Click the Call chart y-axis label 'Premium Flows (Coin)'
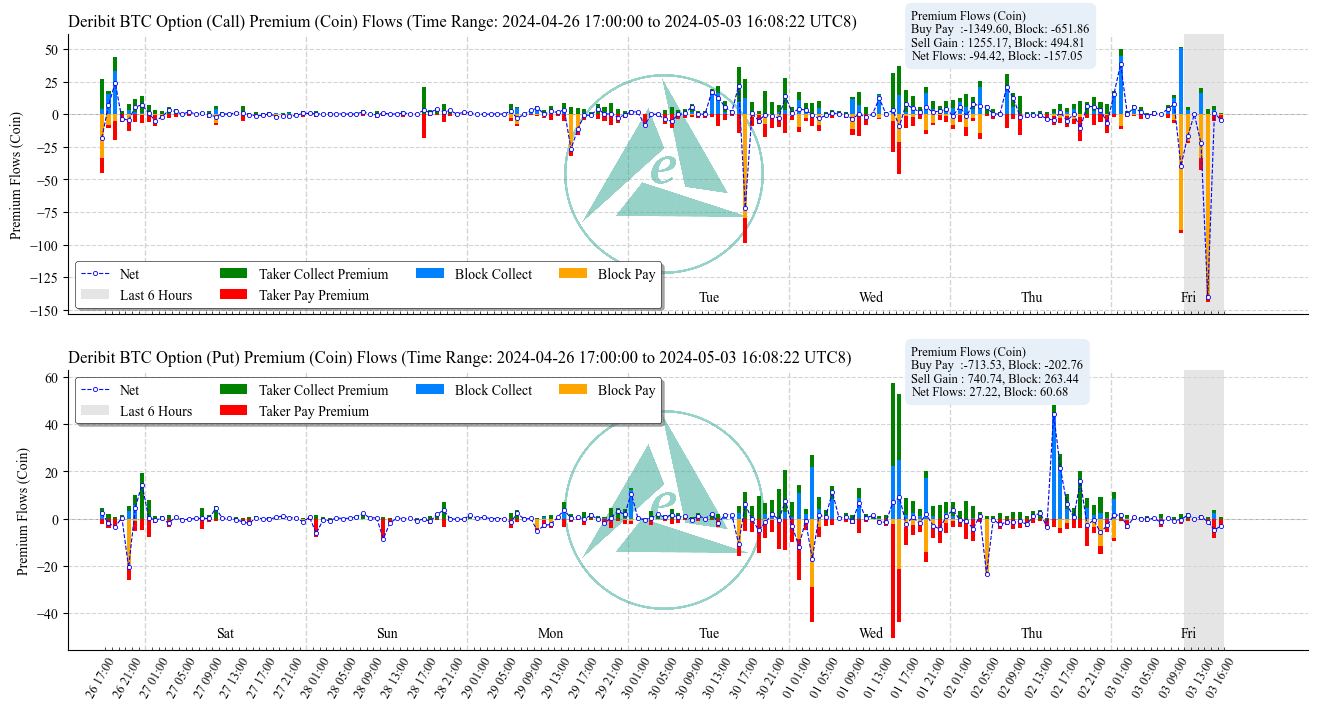Screen dimensions: 1318x710 (16, 174)
